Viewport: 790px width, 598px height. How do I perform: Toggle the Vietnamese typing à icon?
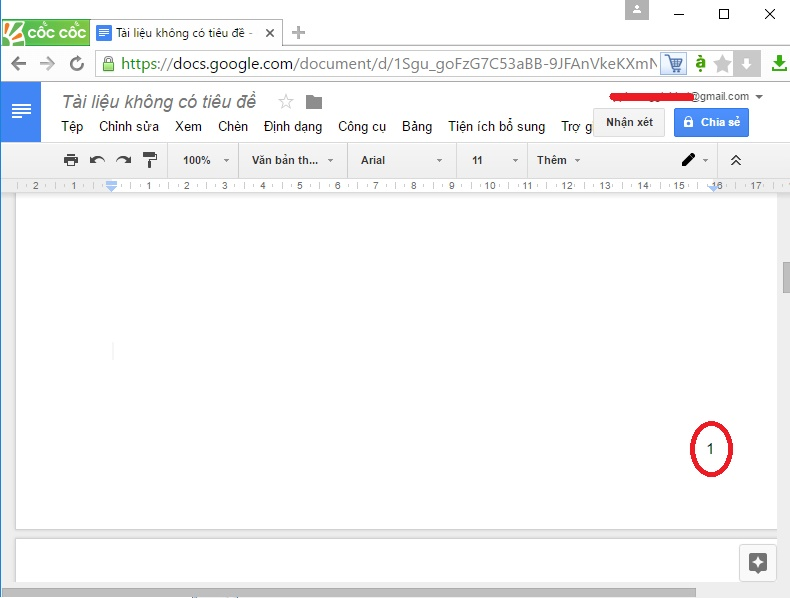(x=700, y=63)
